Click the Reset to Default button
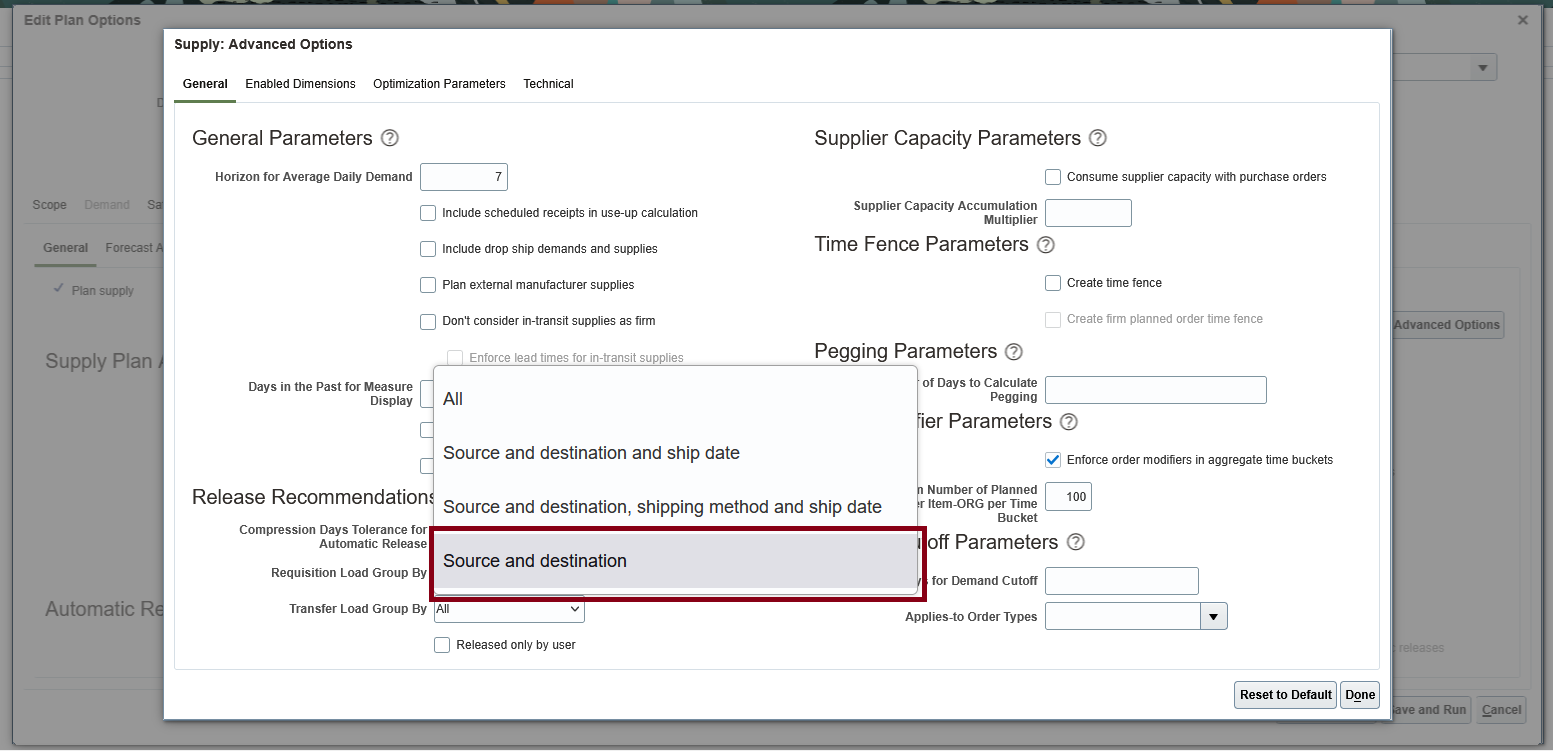Screen dimensions: 1553x751 point(1284,695)
